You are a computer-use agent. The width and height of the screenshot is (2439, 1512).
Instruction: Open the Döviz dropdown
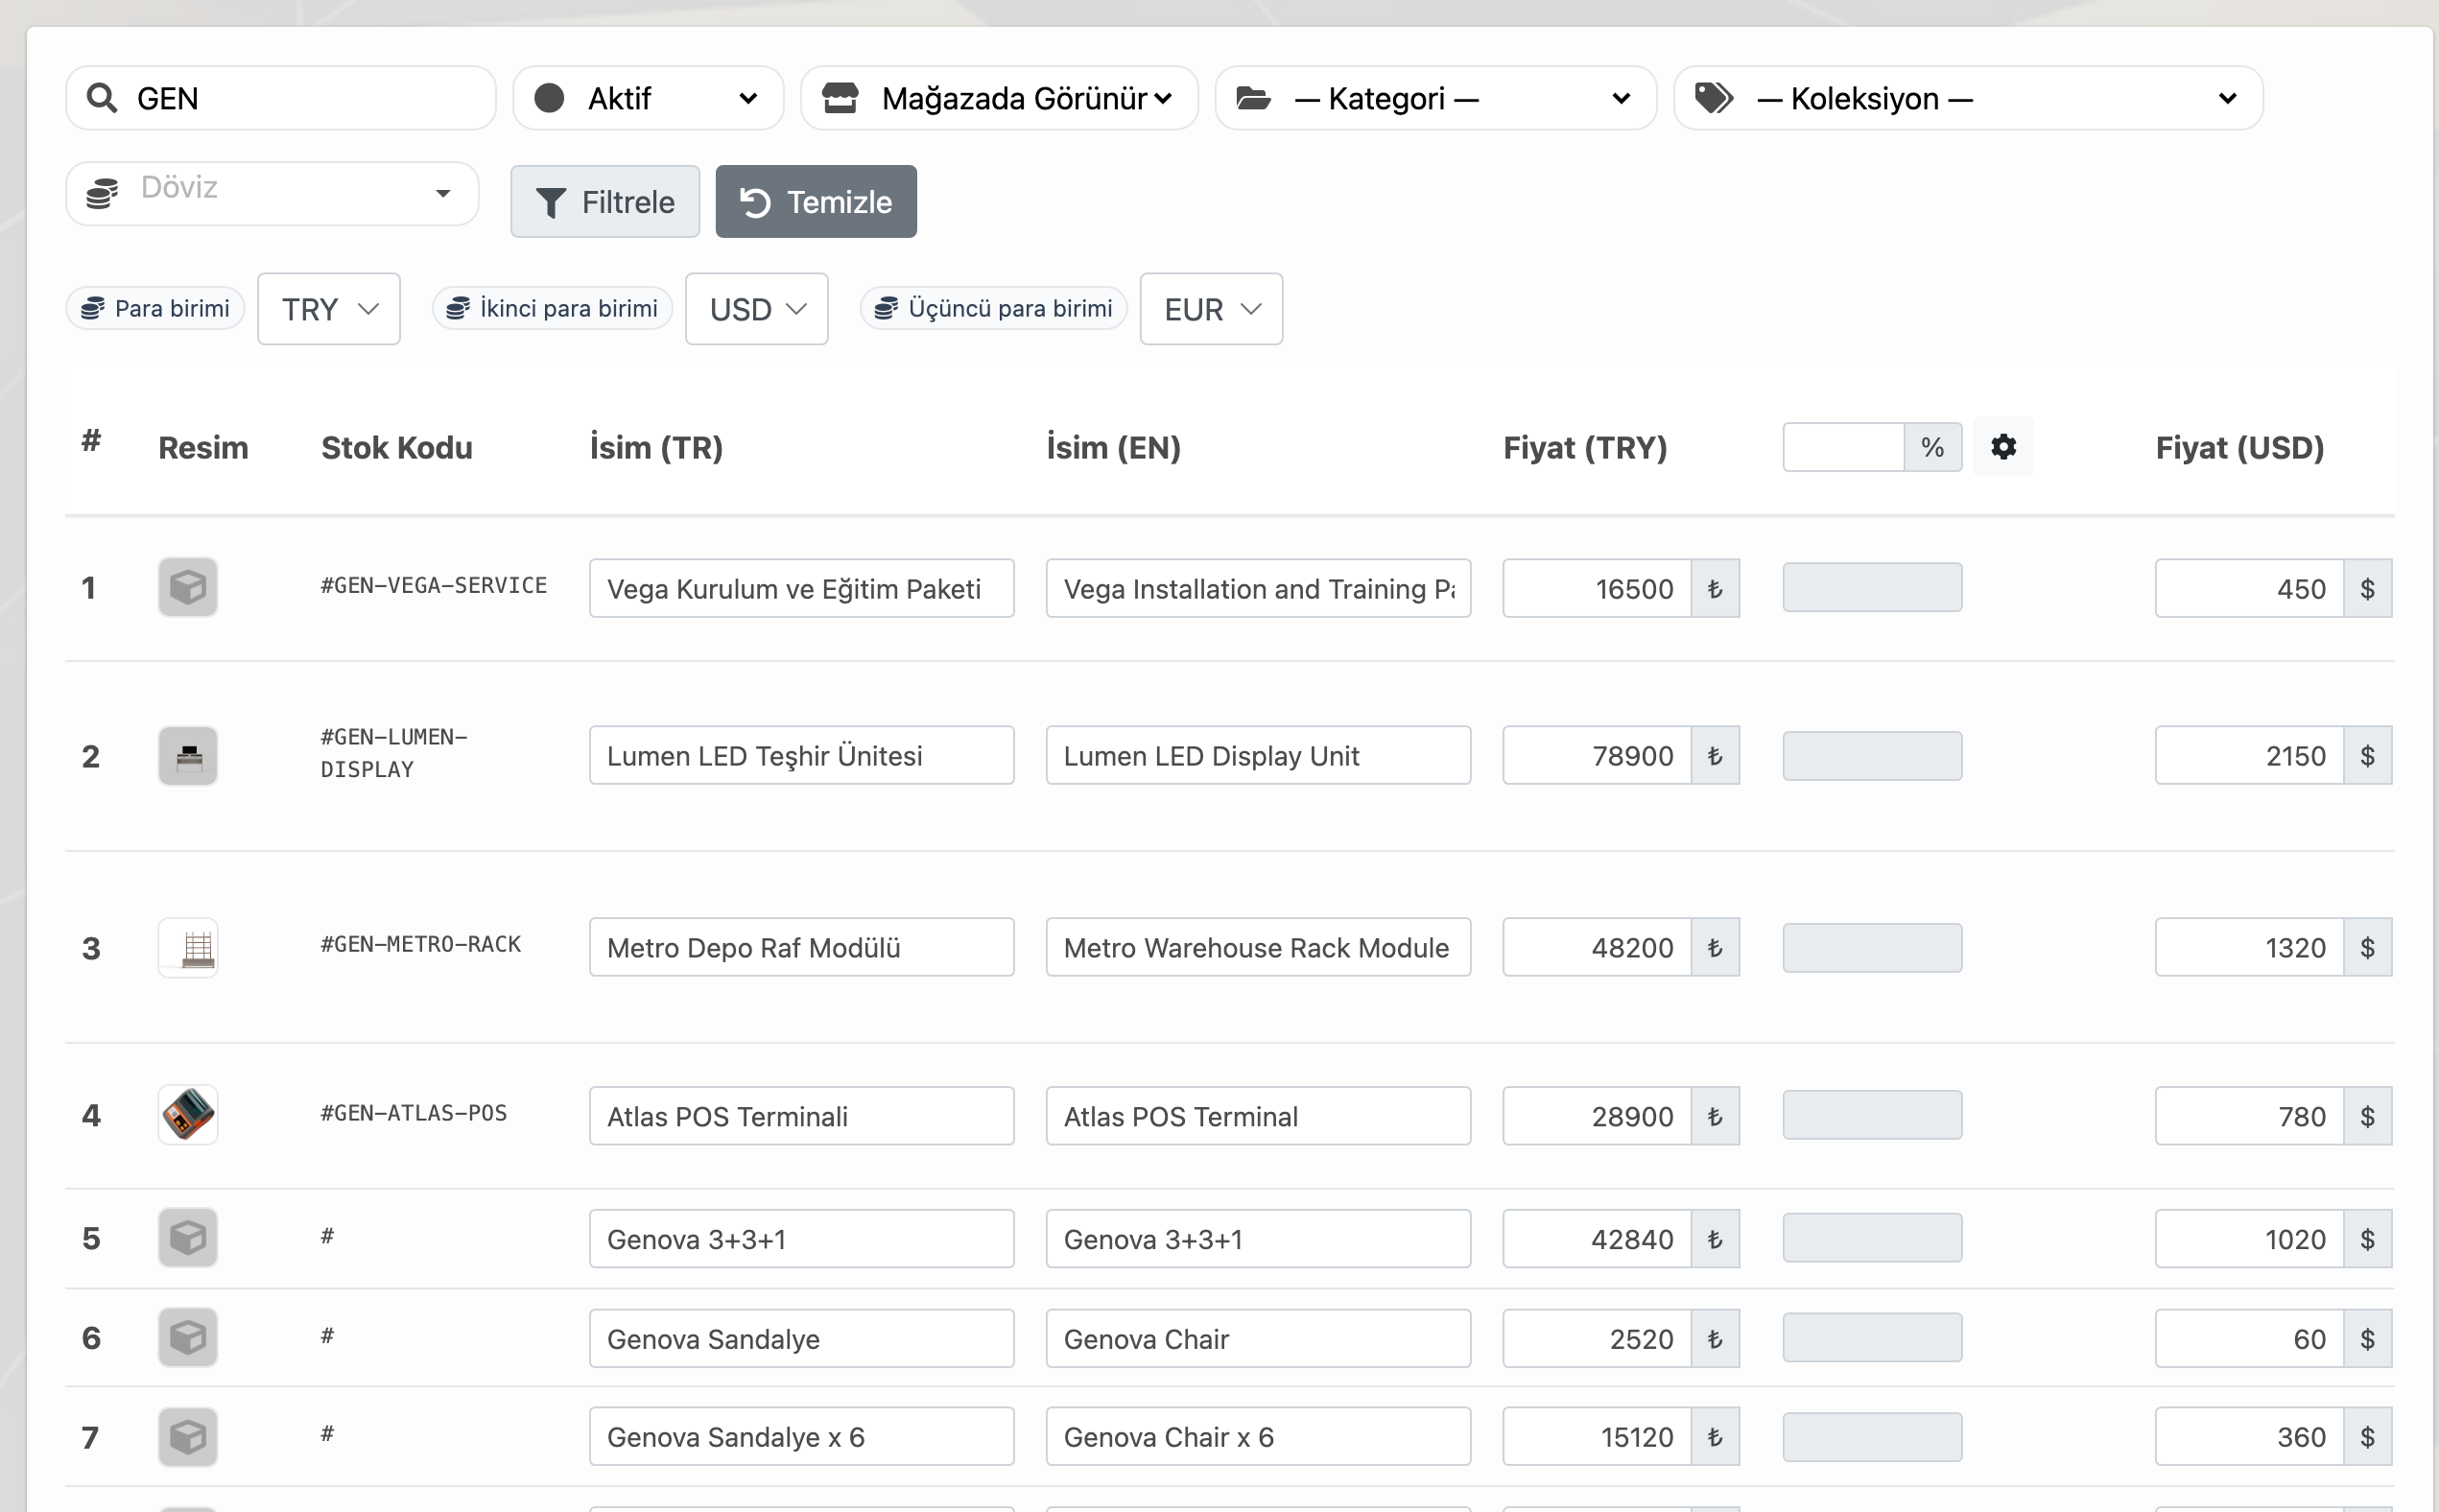[272, 193]
